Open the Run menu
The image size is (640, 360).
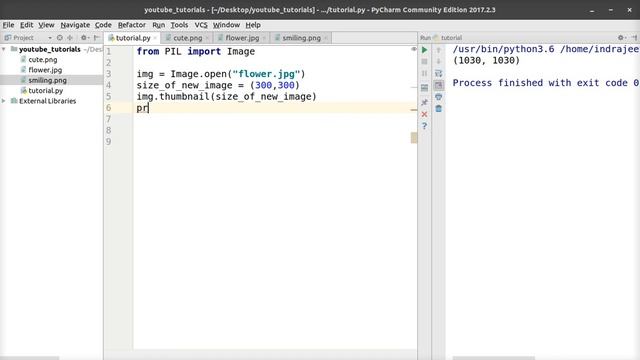click(x=158, y=25)
